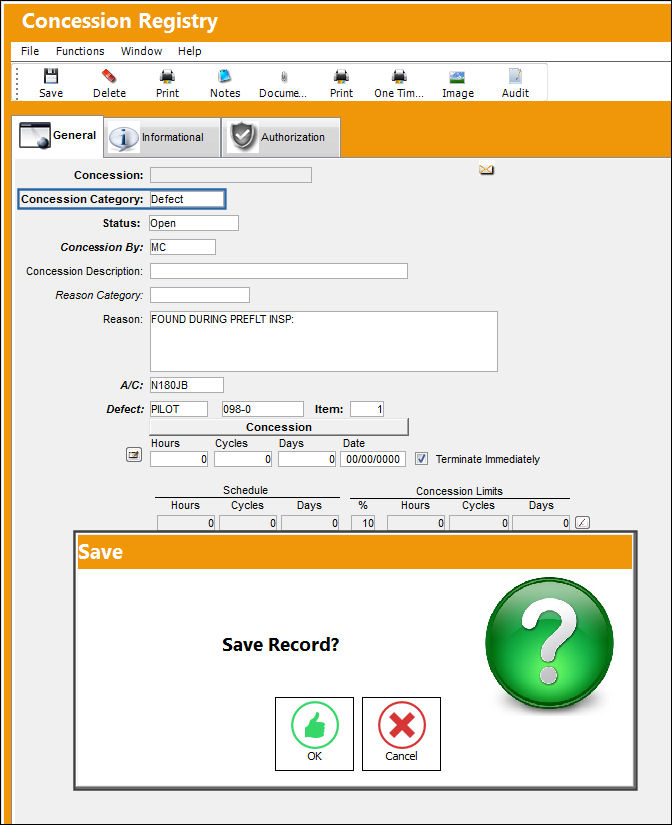Click the Schedule heading

(x=245, y=490)
